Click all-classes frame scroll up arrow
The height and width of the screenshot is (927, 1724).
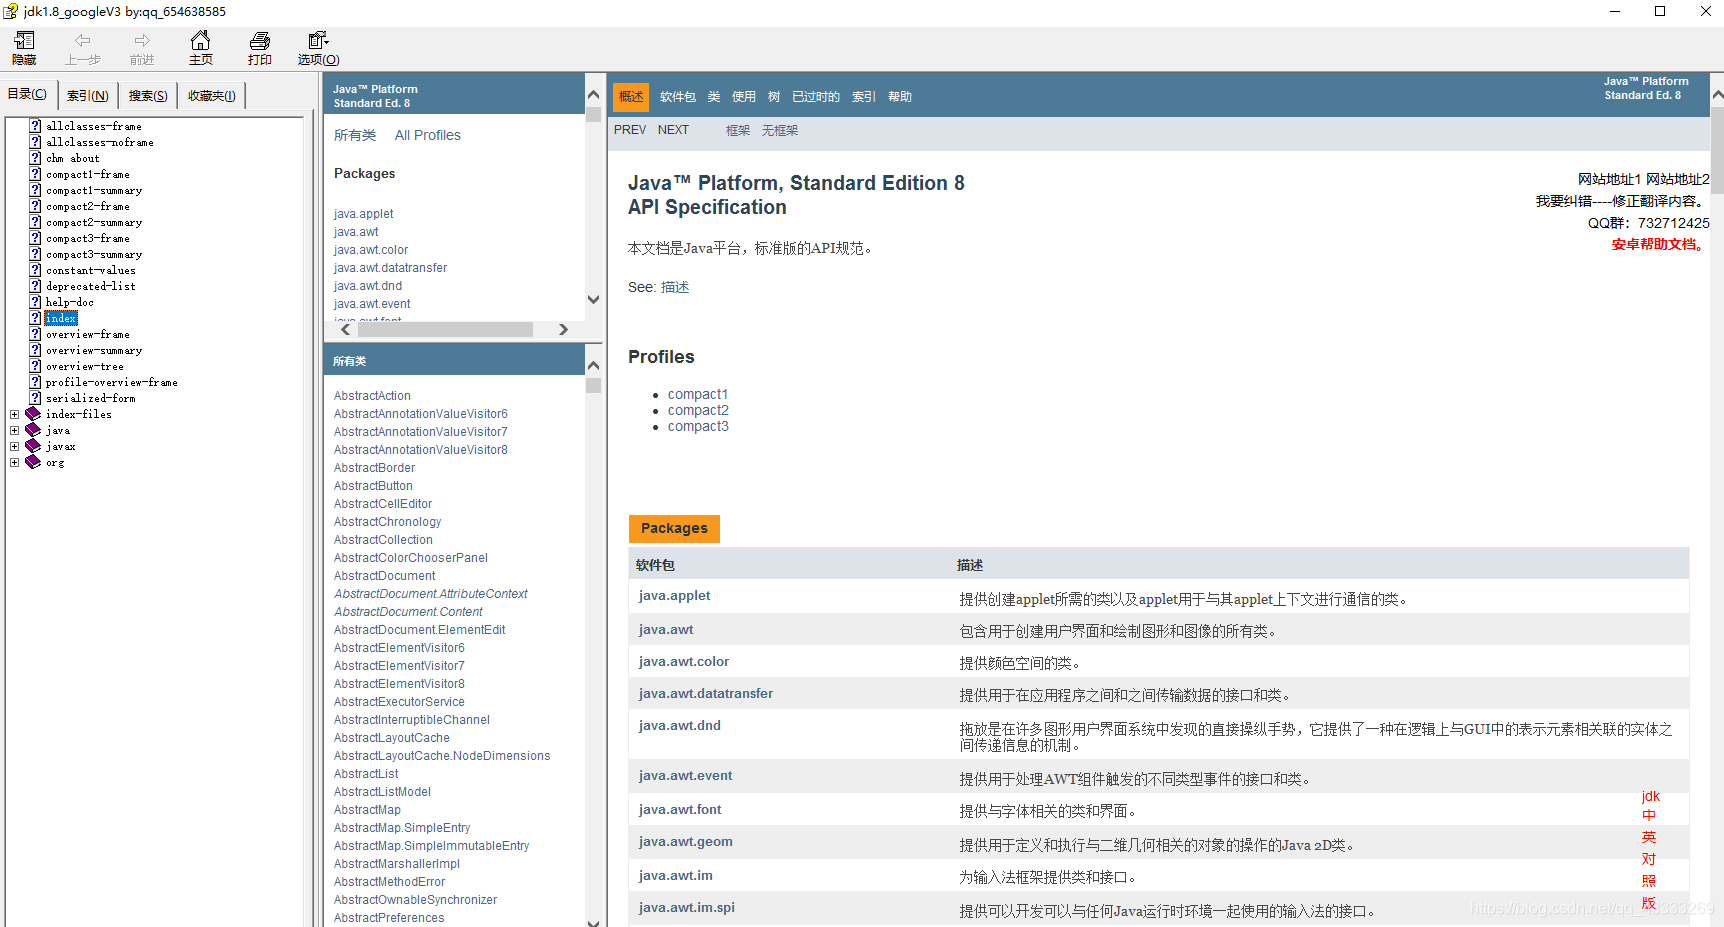593,365
